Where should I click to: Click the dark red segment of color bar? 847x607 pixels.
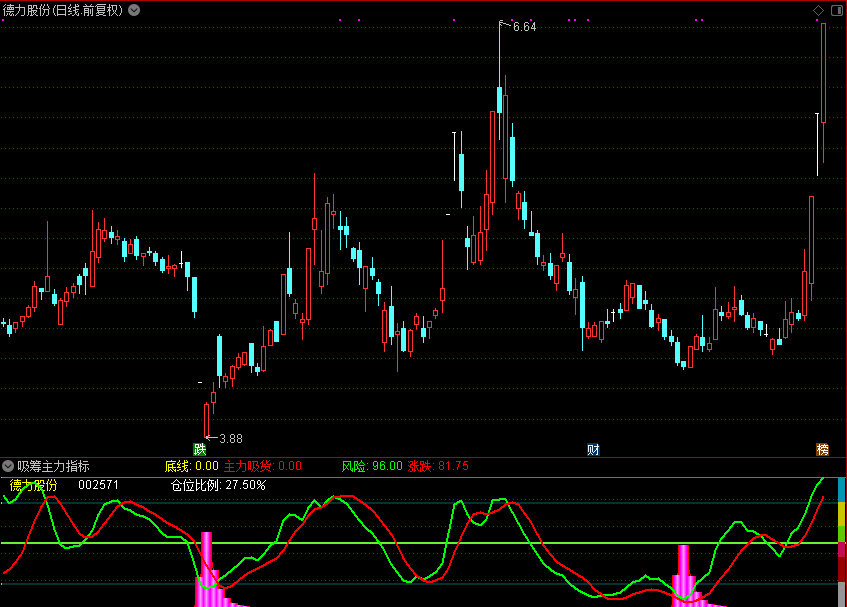(x=841, y=569)
